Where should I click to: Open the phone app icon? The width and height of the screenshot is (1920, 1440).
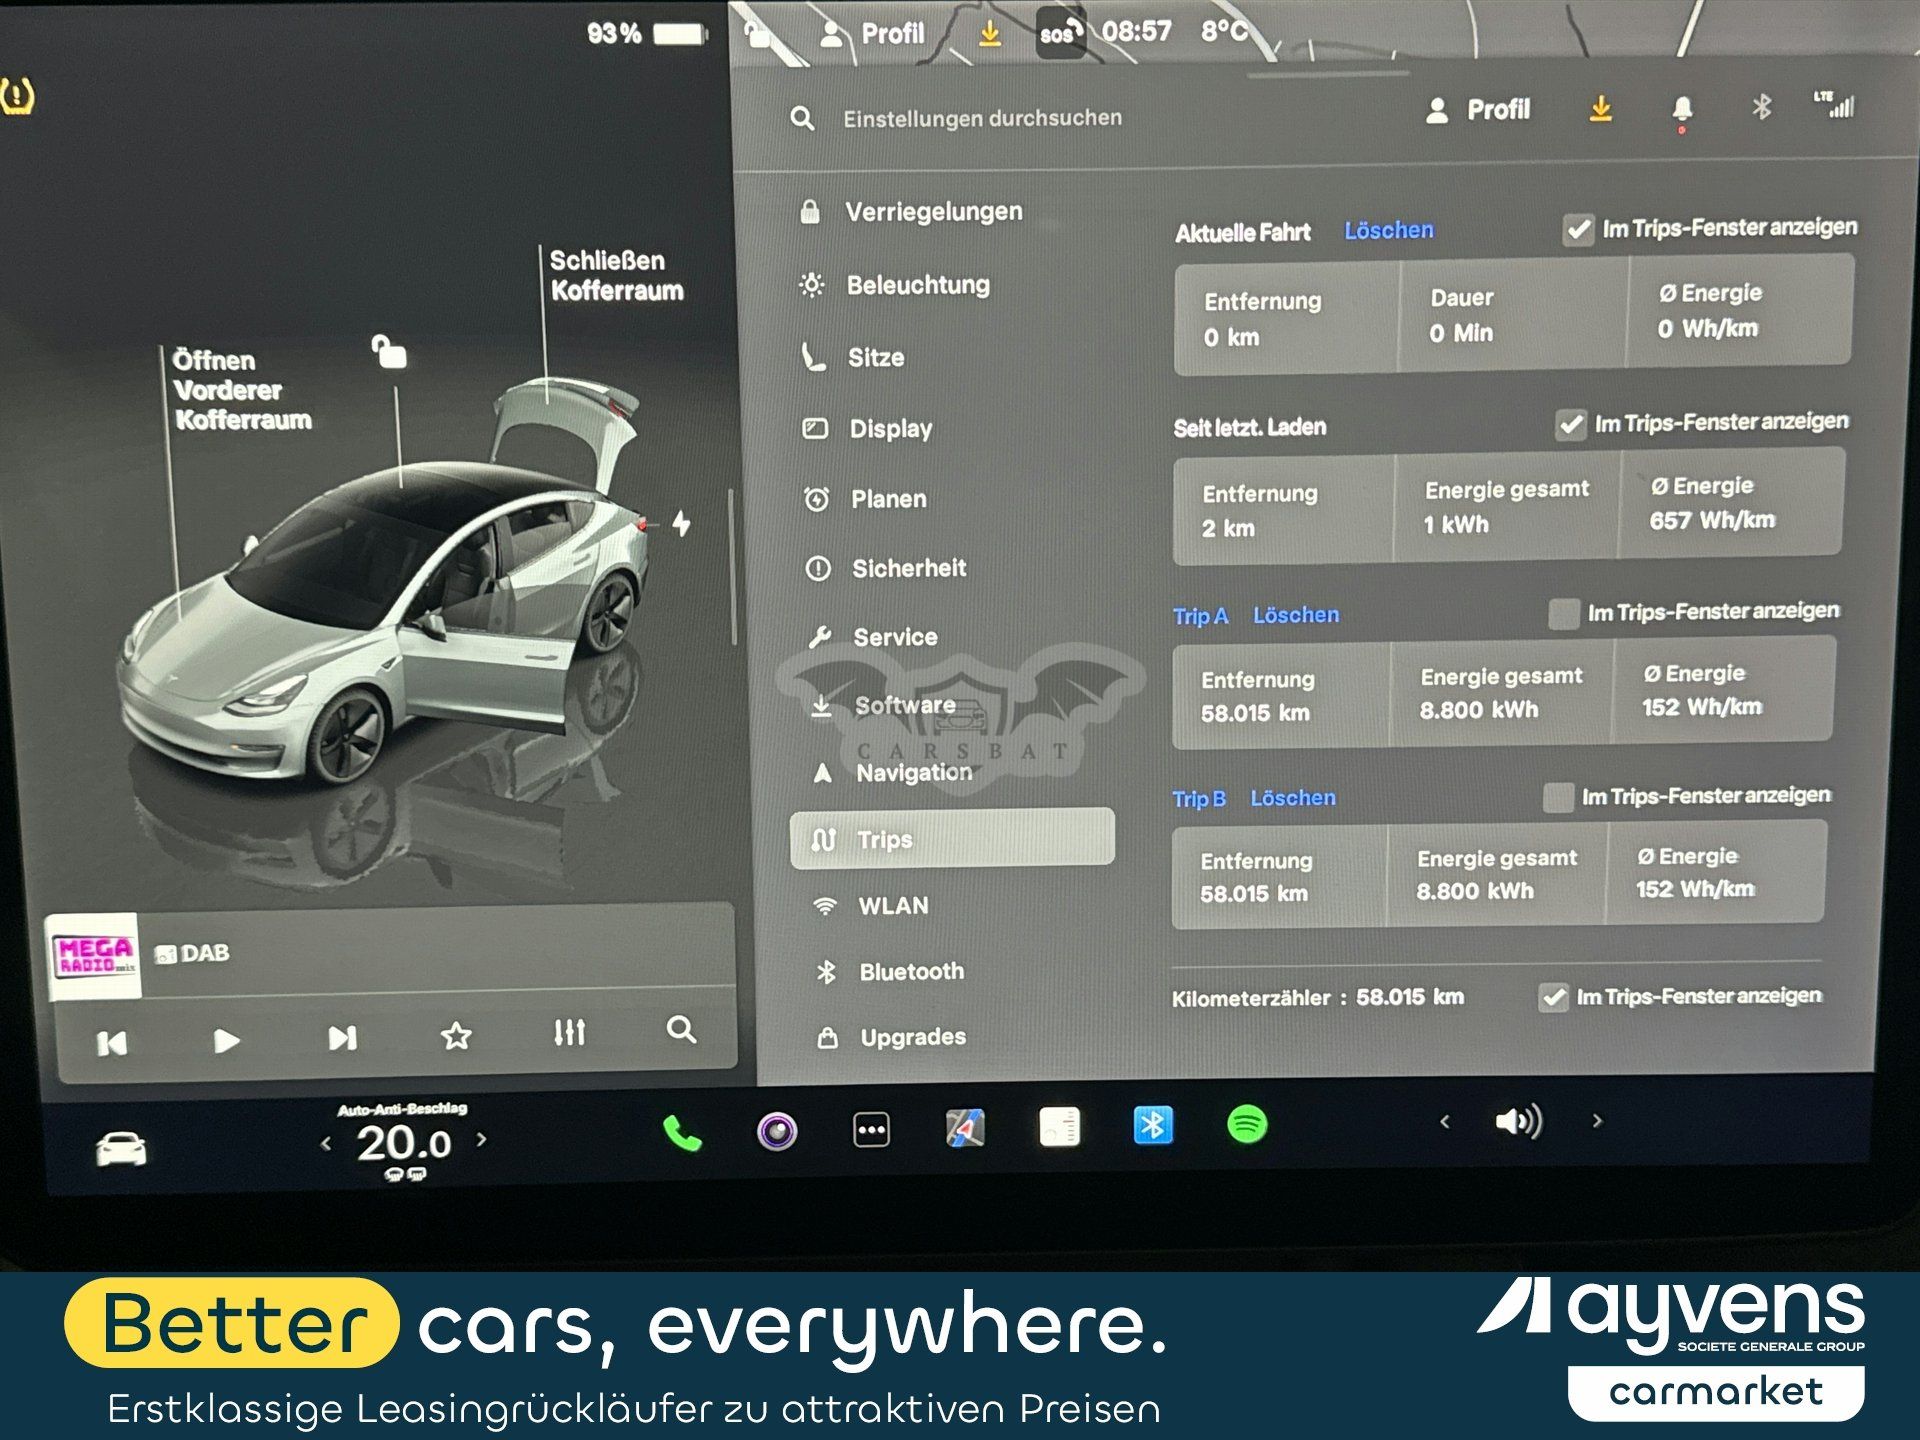click(682, 1133)
